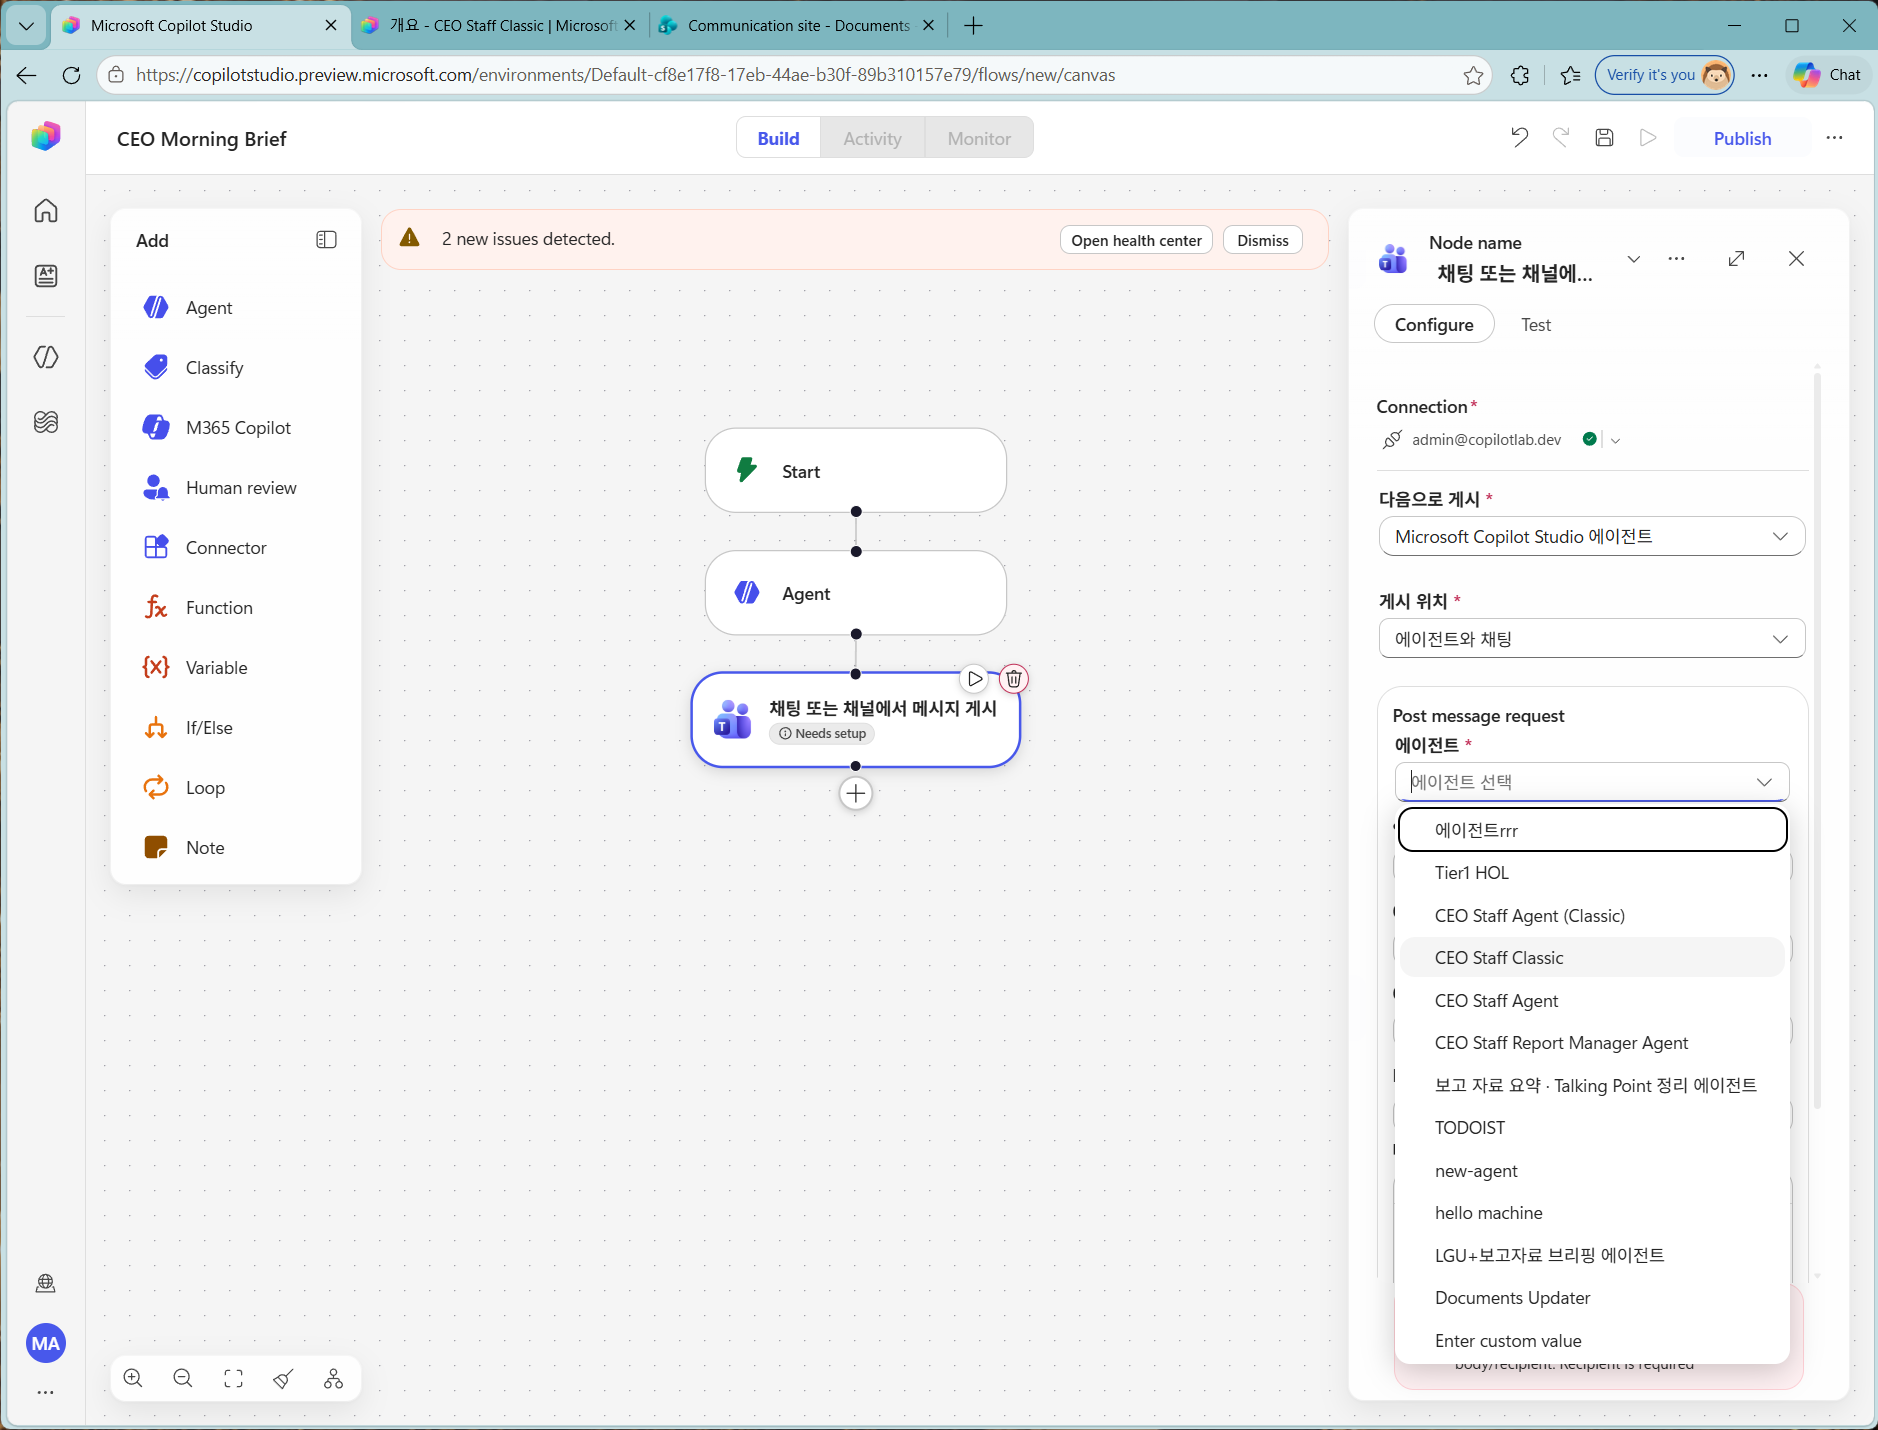Image resolution: width=1878 pixels, height=1430 pixels.
Task: Open Home in left sidebar
Action: [46, 211]
